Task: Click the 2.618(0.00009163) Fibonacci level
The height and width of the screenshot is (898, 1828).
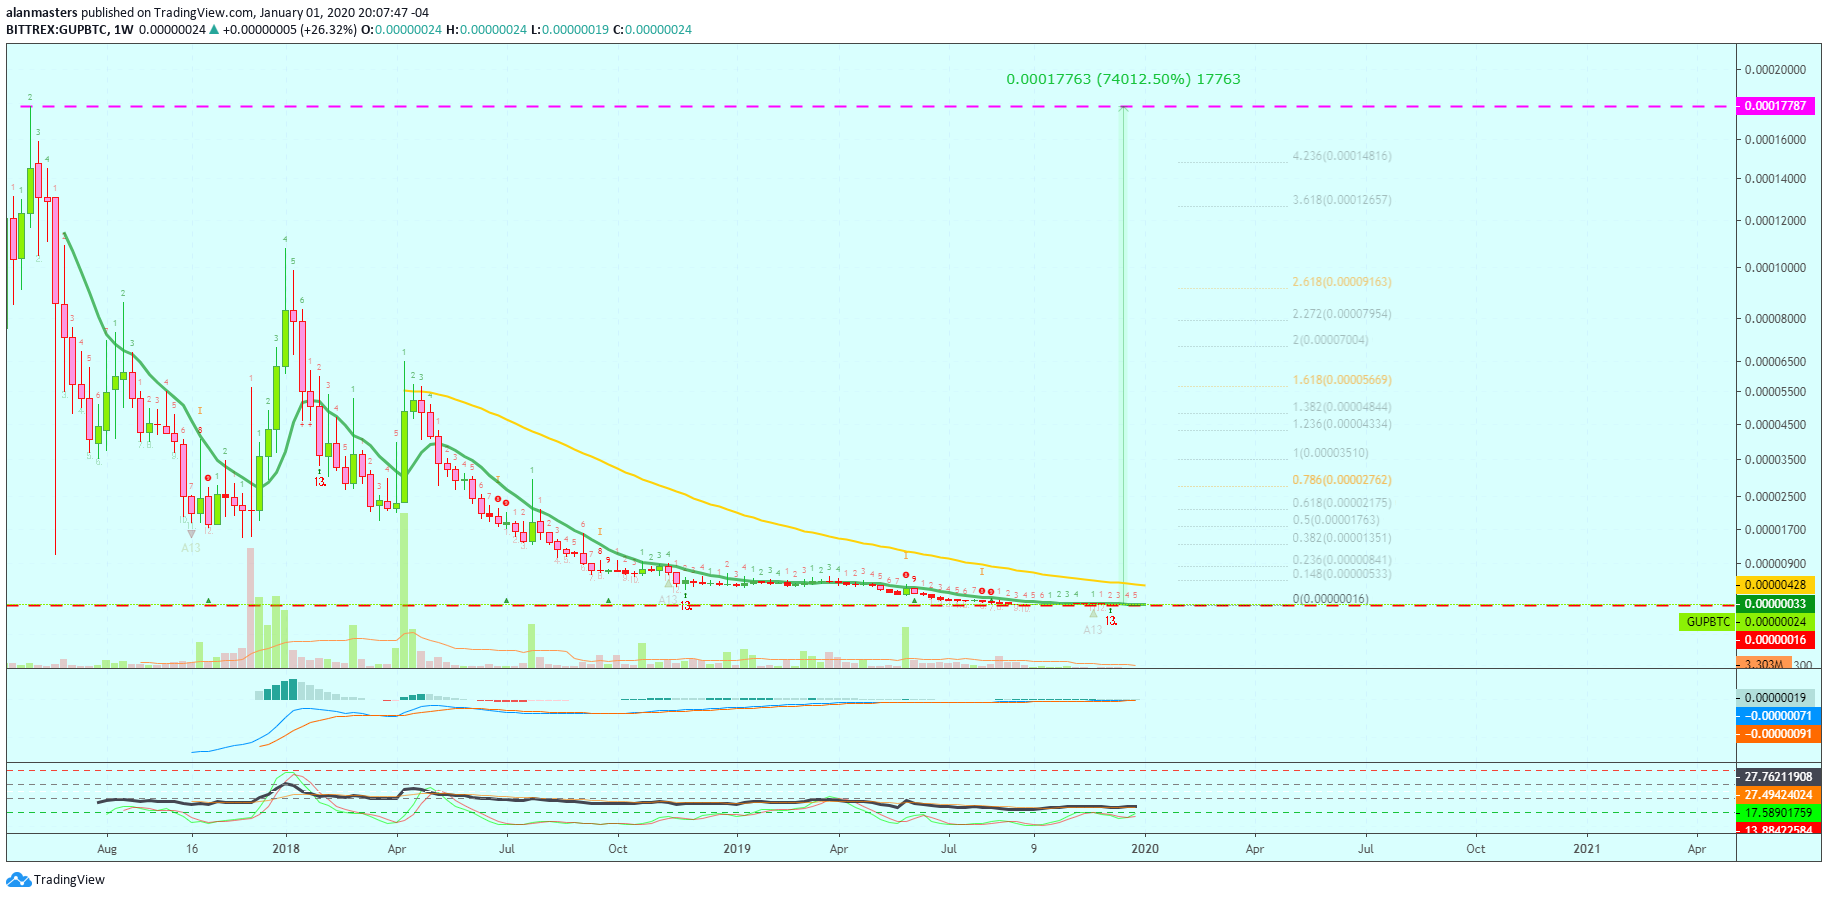Action: tap(1341, 282)
